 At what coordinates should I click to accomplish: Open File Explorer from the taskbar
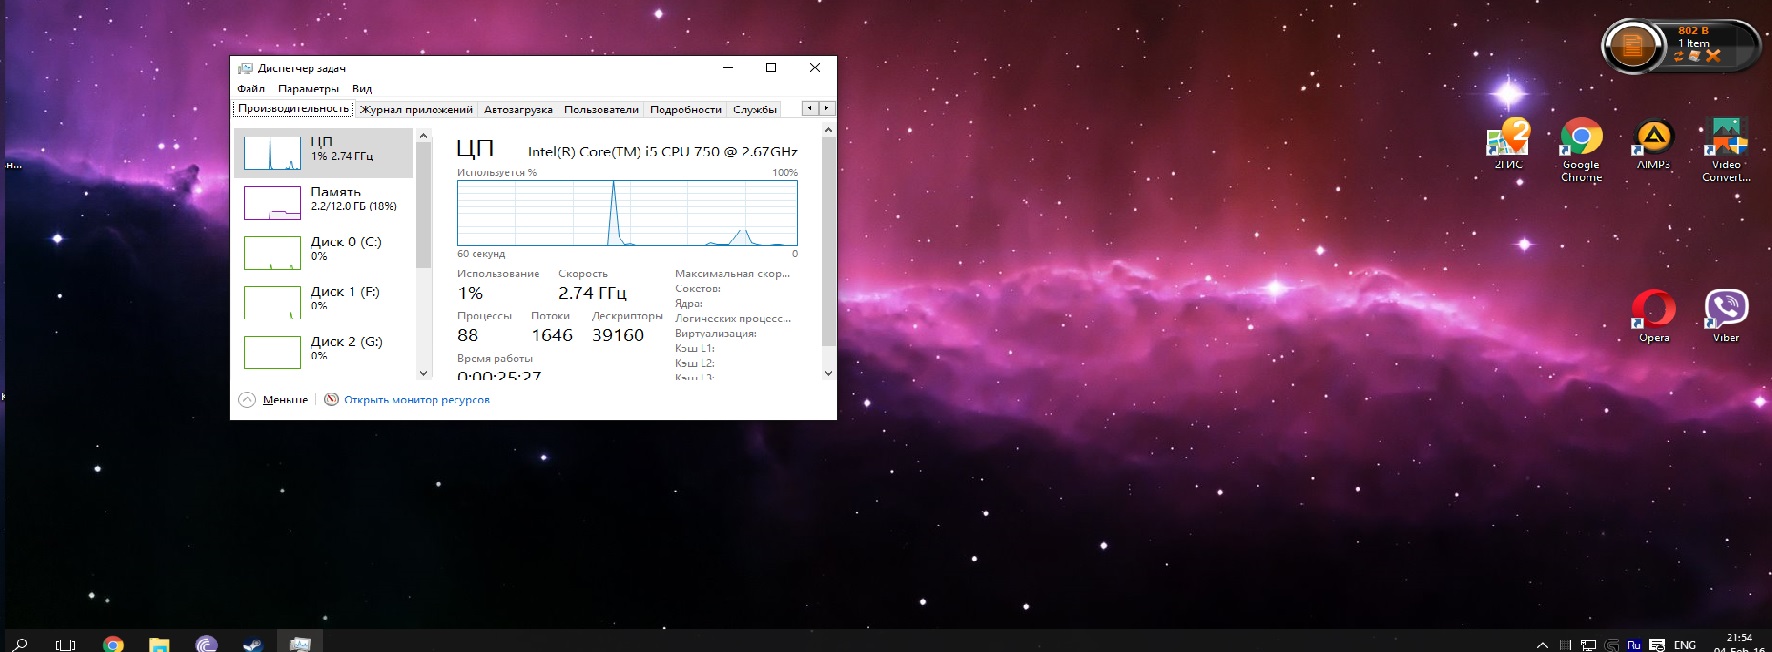(x=159, y=644)
